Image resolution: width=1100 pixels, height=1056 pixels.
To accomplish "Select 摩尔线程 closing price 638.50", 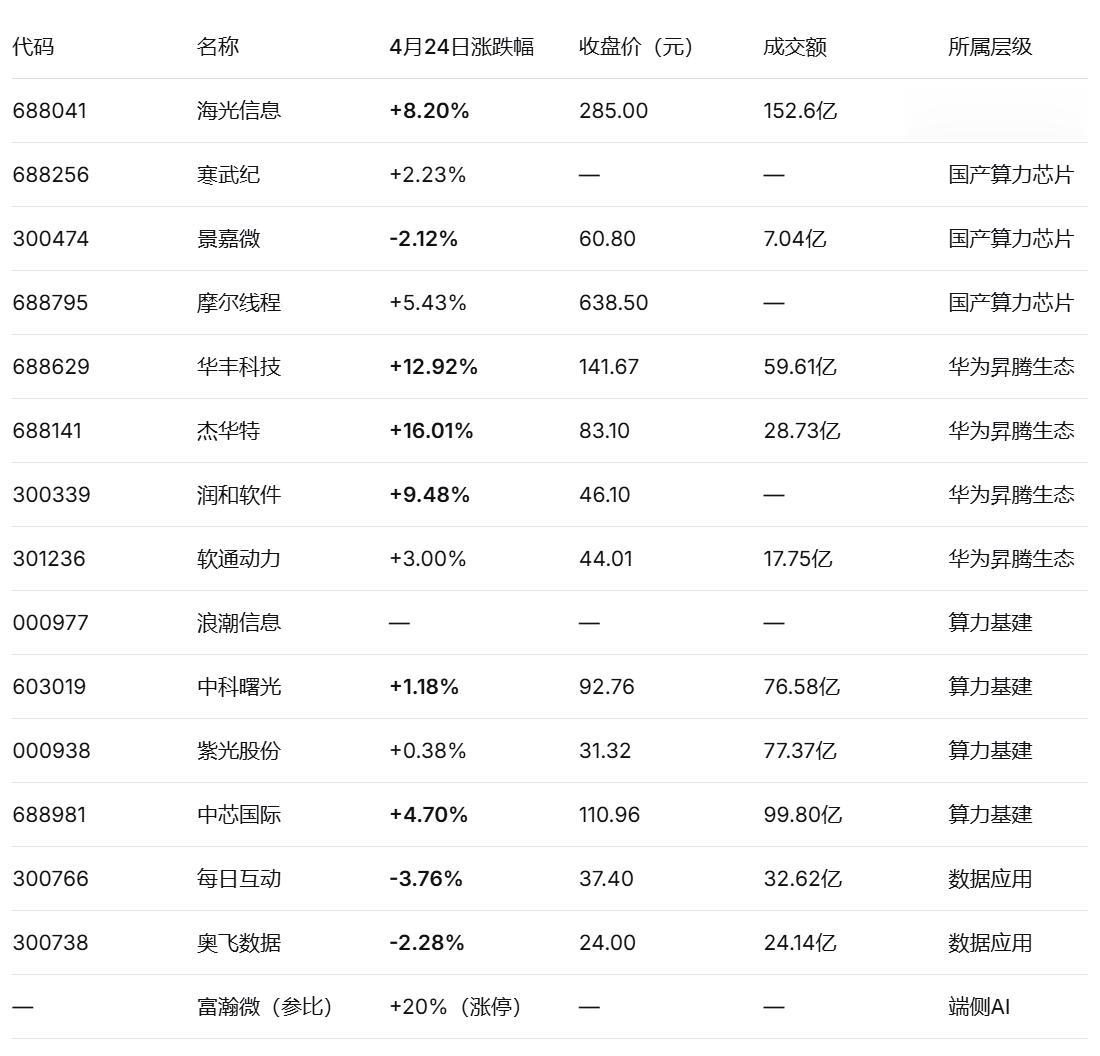I will [613, 303].
